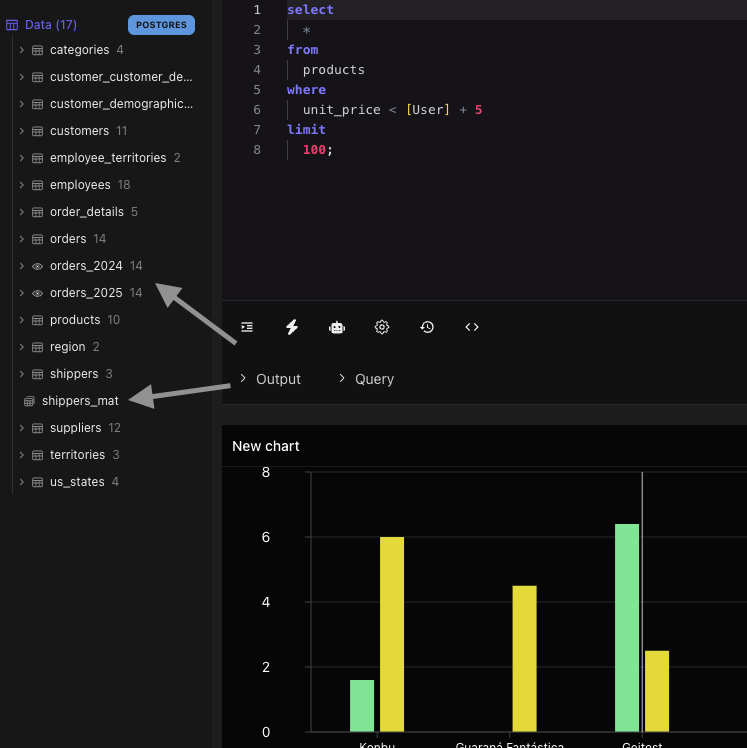Open the AI robot assistant icon

coord(337,327)
